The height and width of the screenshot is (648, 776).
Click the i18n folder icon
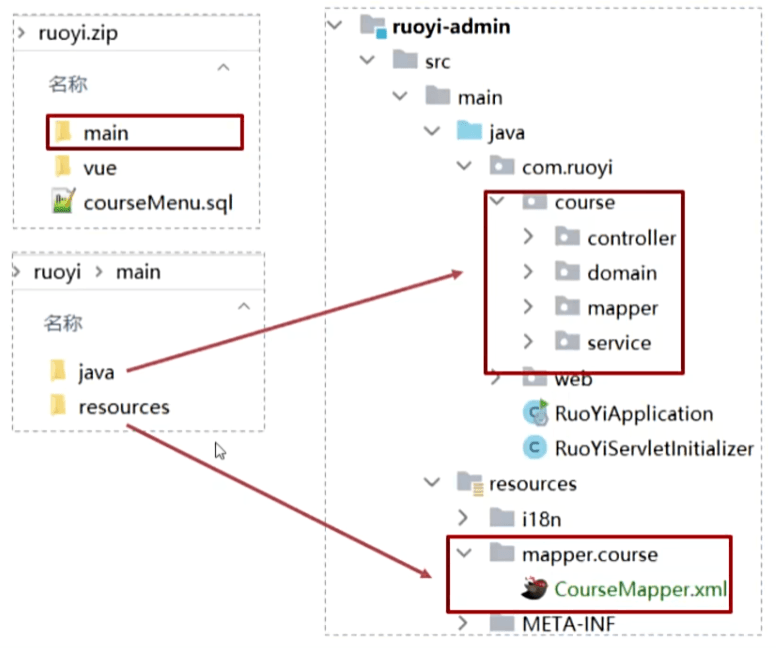[x=502, y=518]
